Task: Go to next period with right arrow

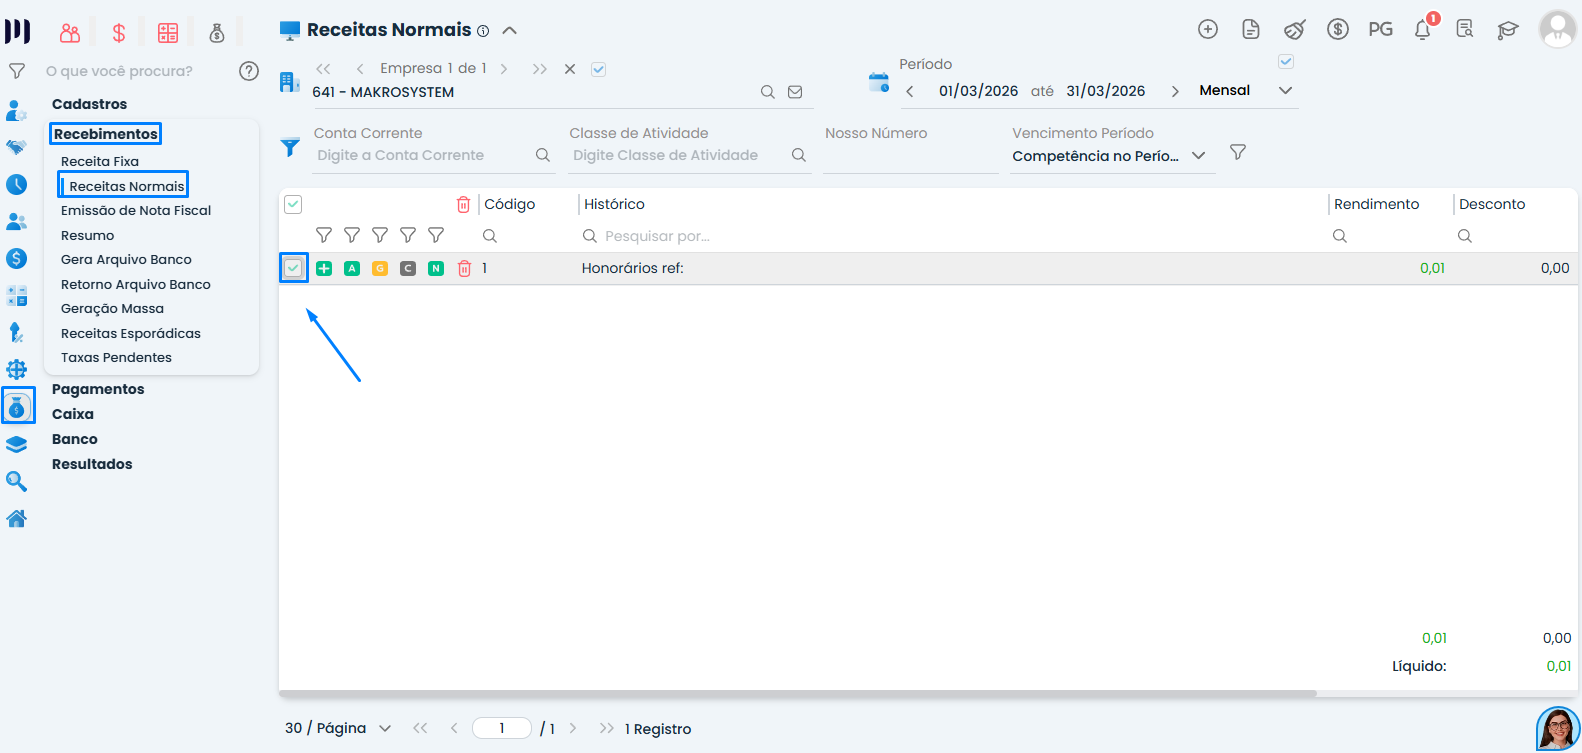Action: click(1175, 91)
